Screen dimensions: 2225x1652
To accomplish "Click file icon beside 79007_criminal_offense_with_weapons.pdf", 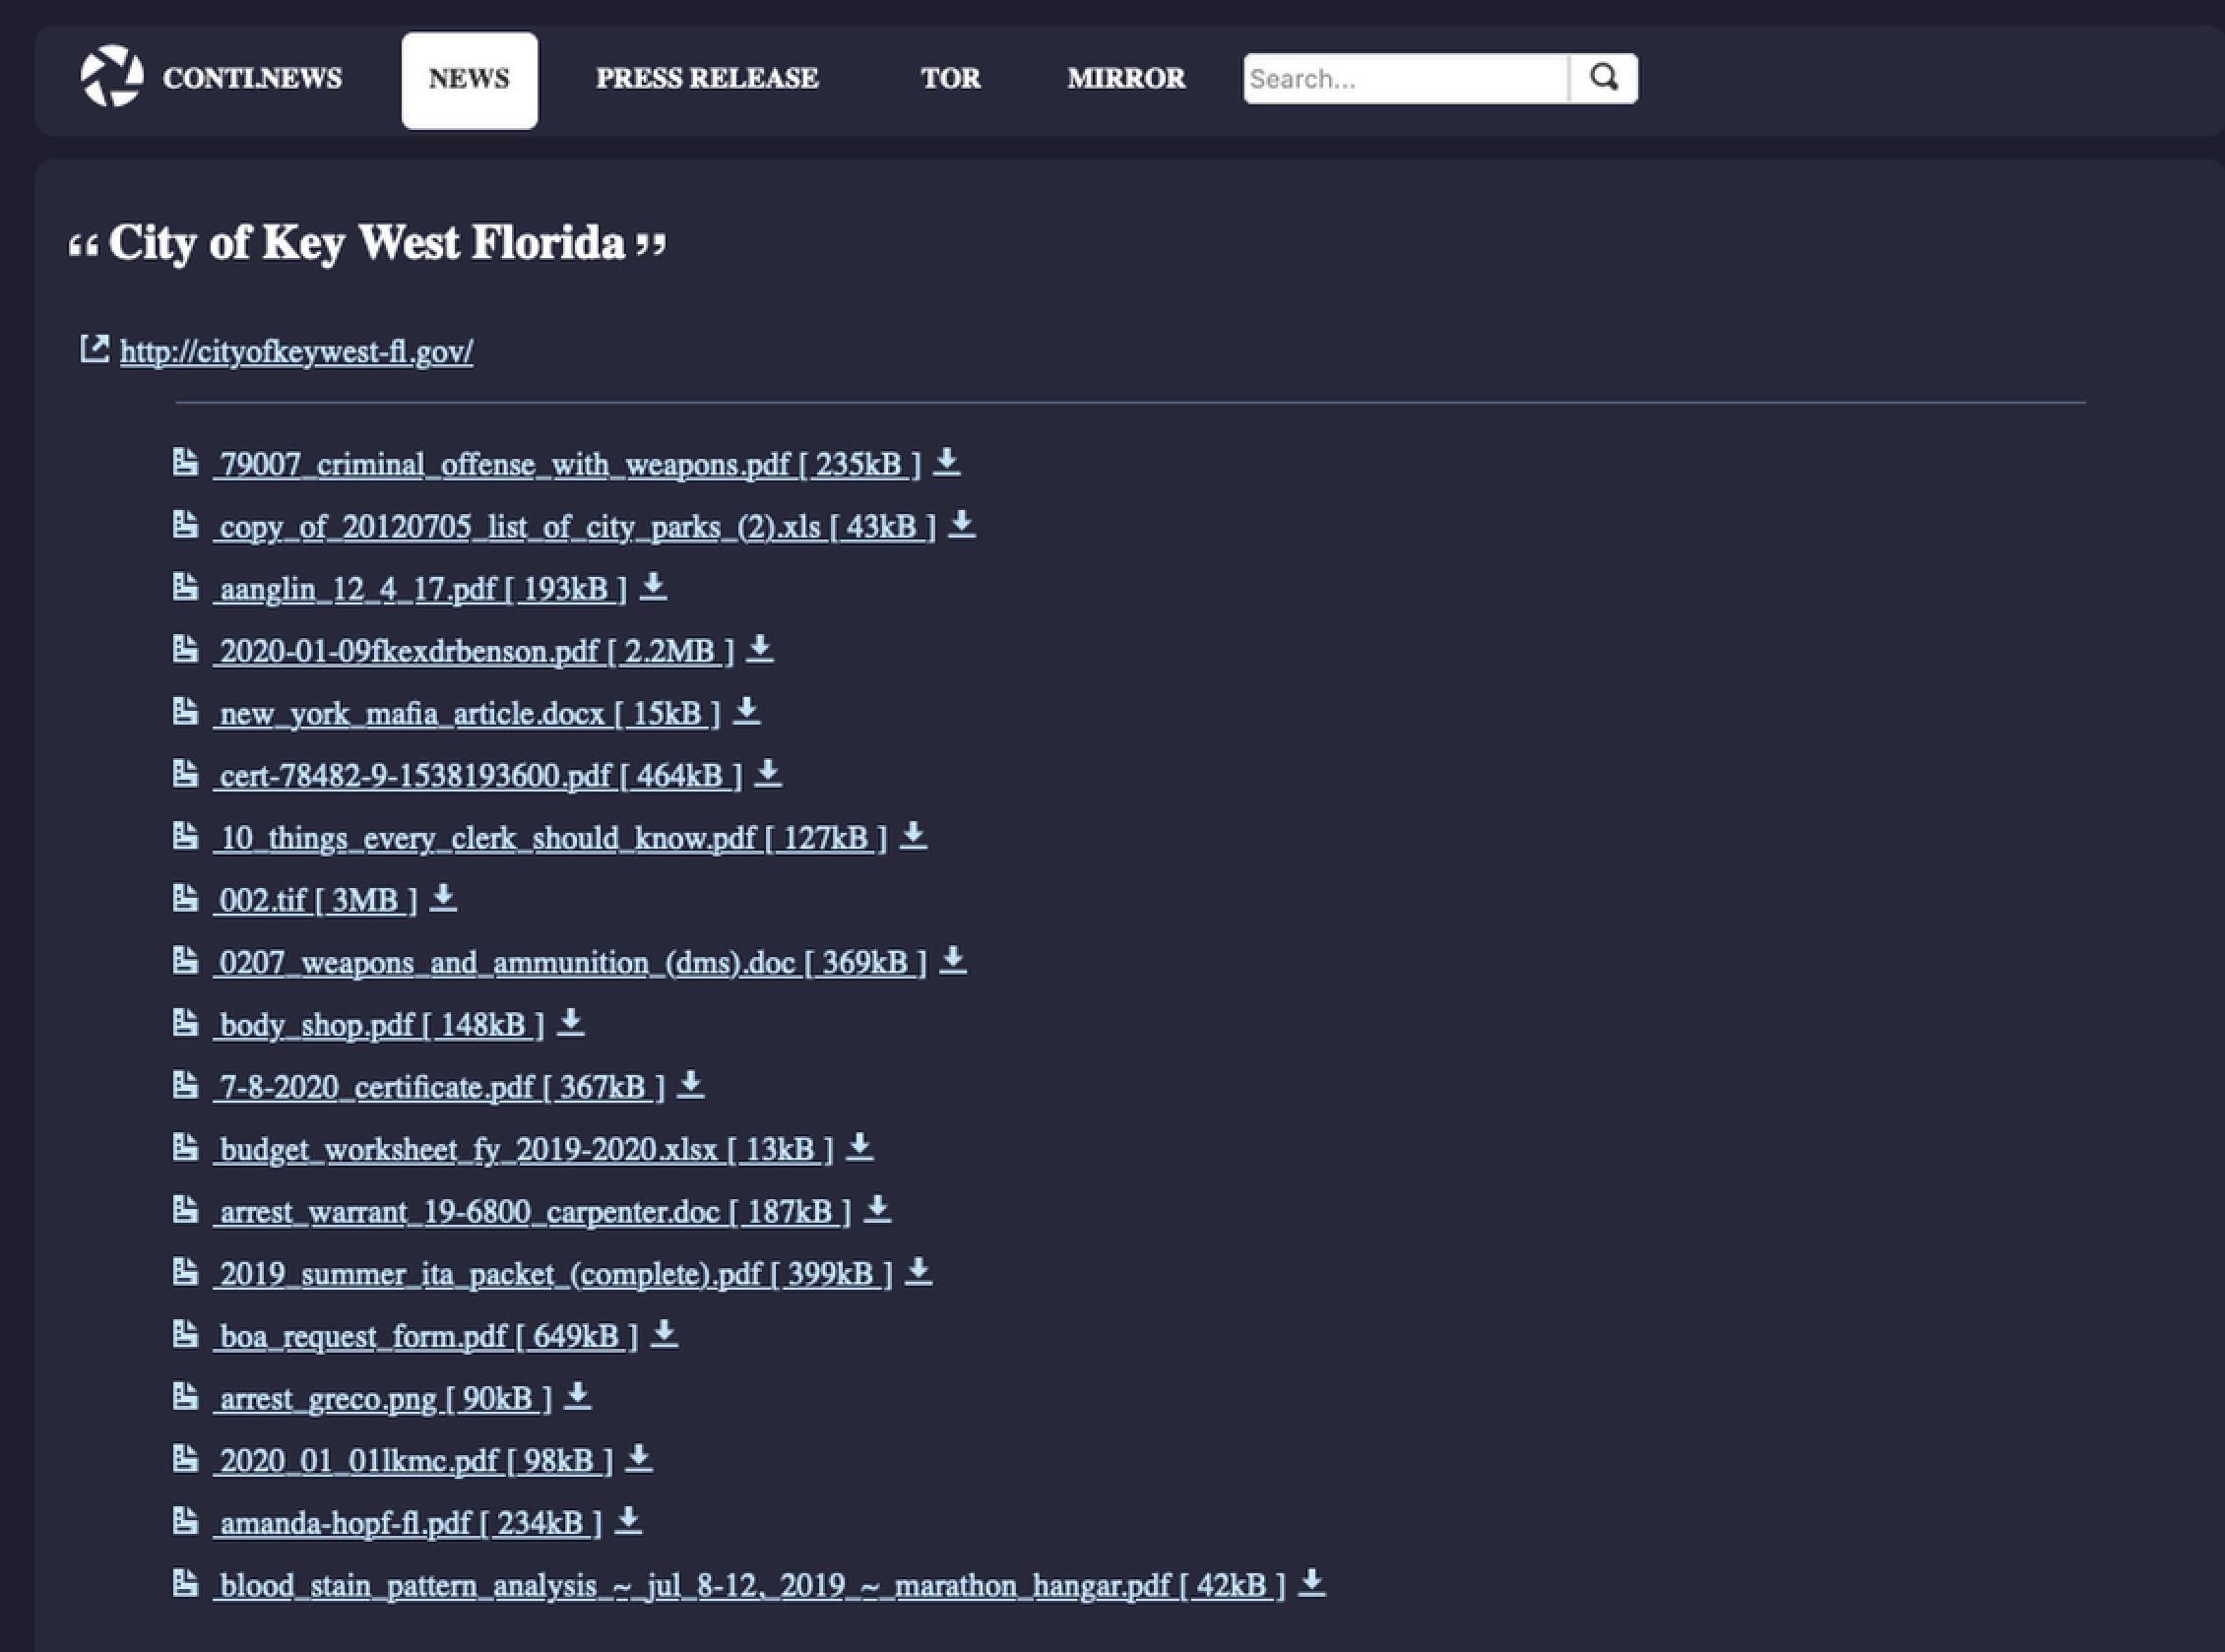I will (185, 462).
